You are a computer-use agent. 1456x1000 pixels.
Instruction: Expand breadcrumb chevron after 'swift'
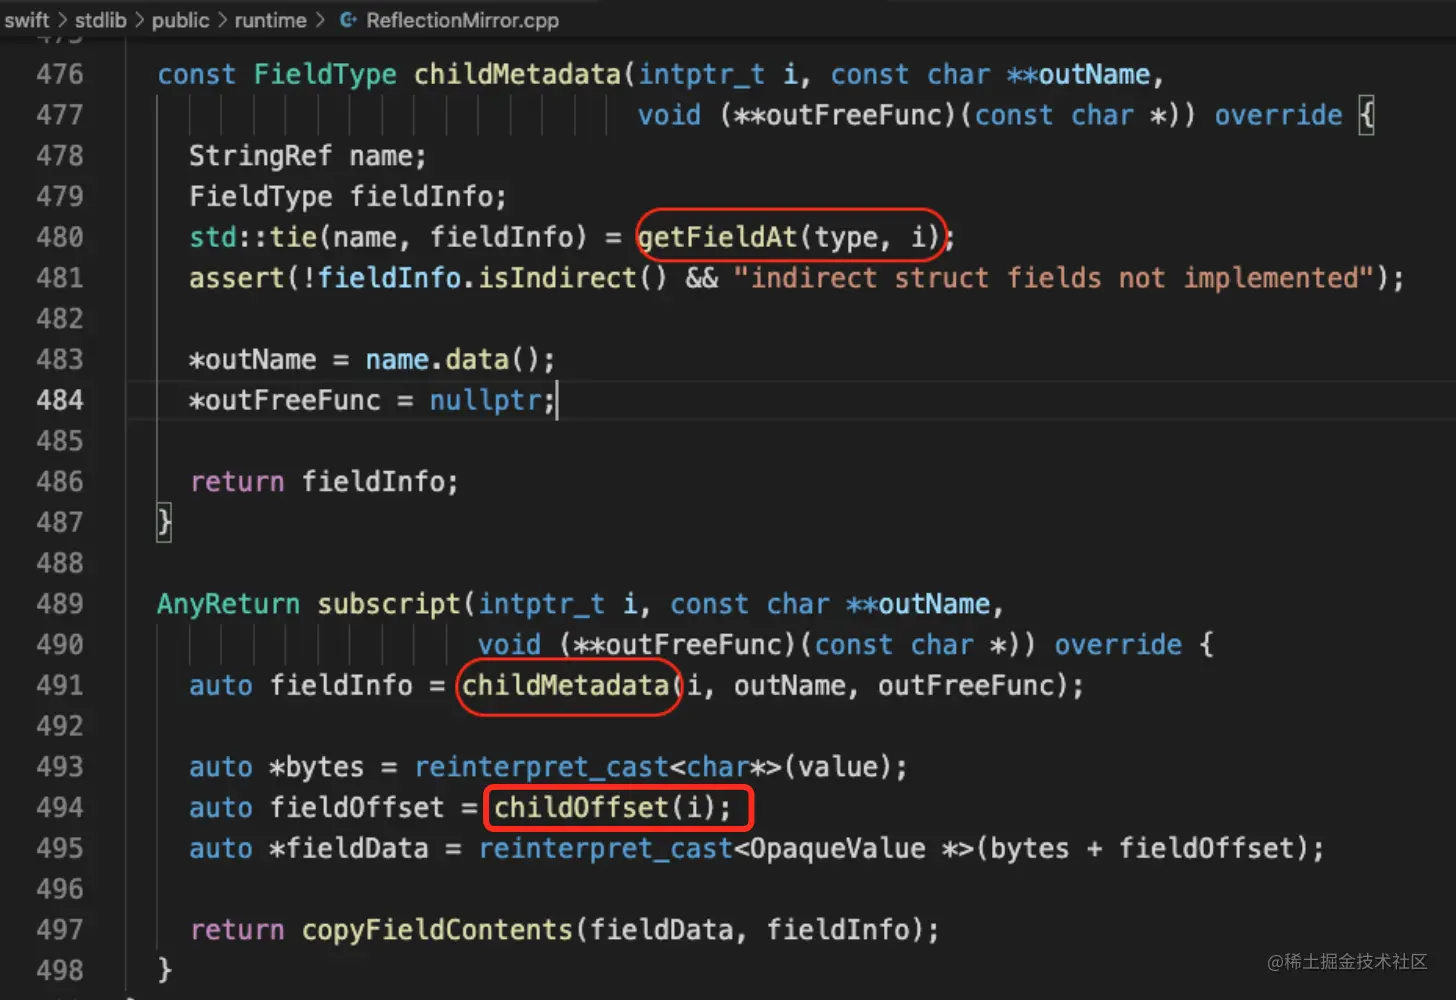coord(62,20)
